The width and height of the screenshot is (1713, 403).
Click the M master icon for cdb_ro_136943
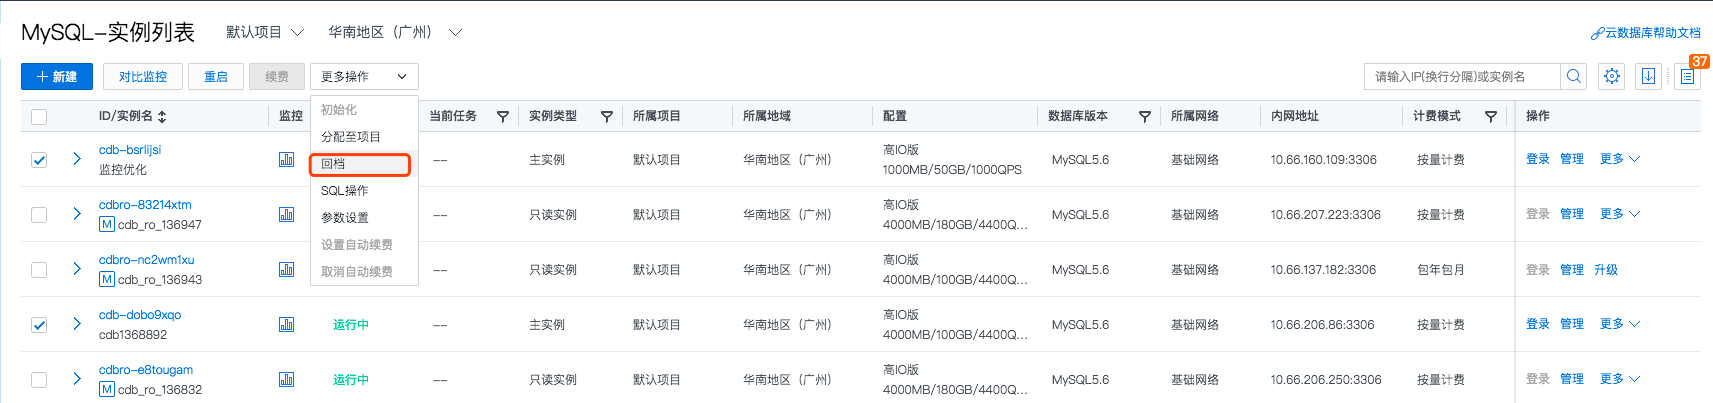107,279
